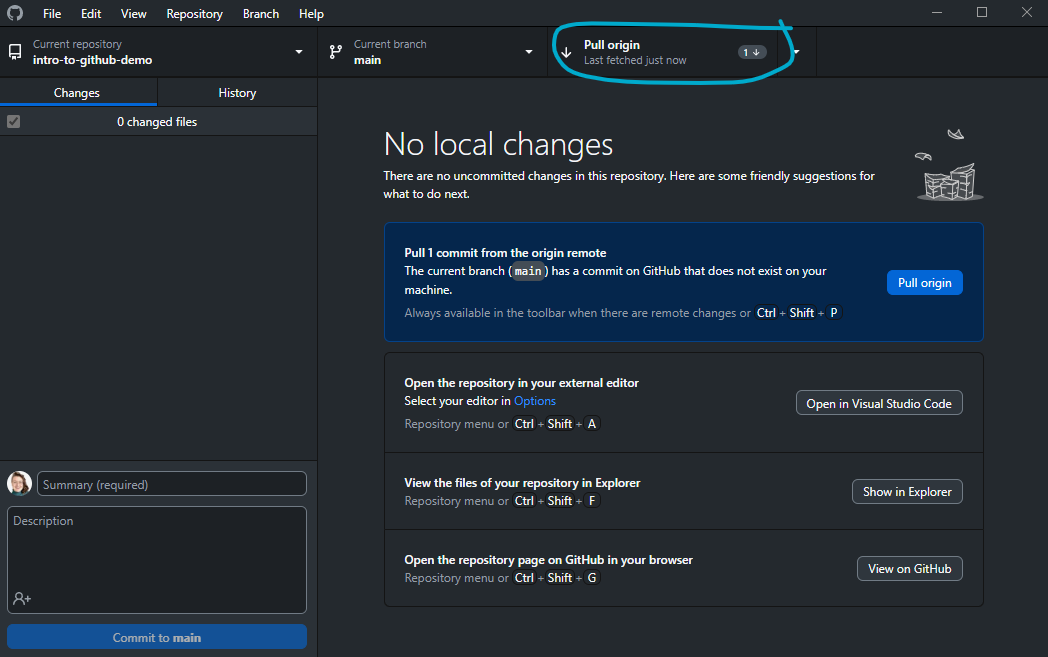Click the branch icon beside Current branch
The width and height of the screenshot is (1048, 657).
tap(335, 52)
